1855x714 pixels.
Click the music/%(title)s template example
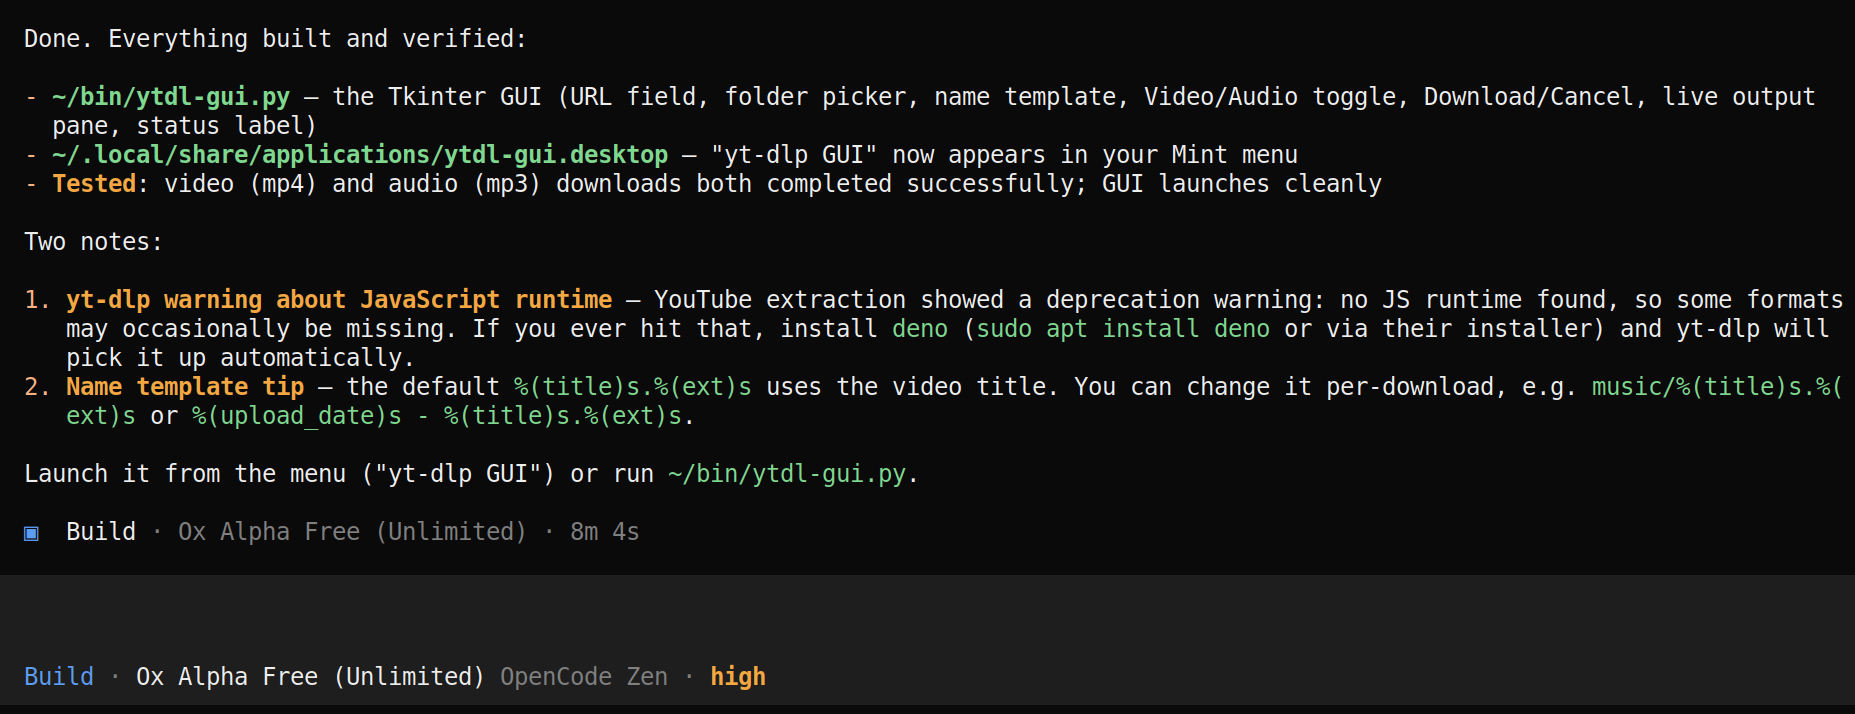coord(1717,387)
